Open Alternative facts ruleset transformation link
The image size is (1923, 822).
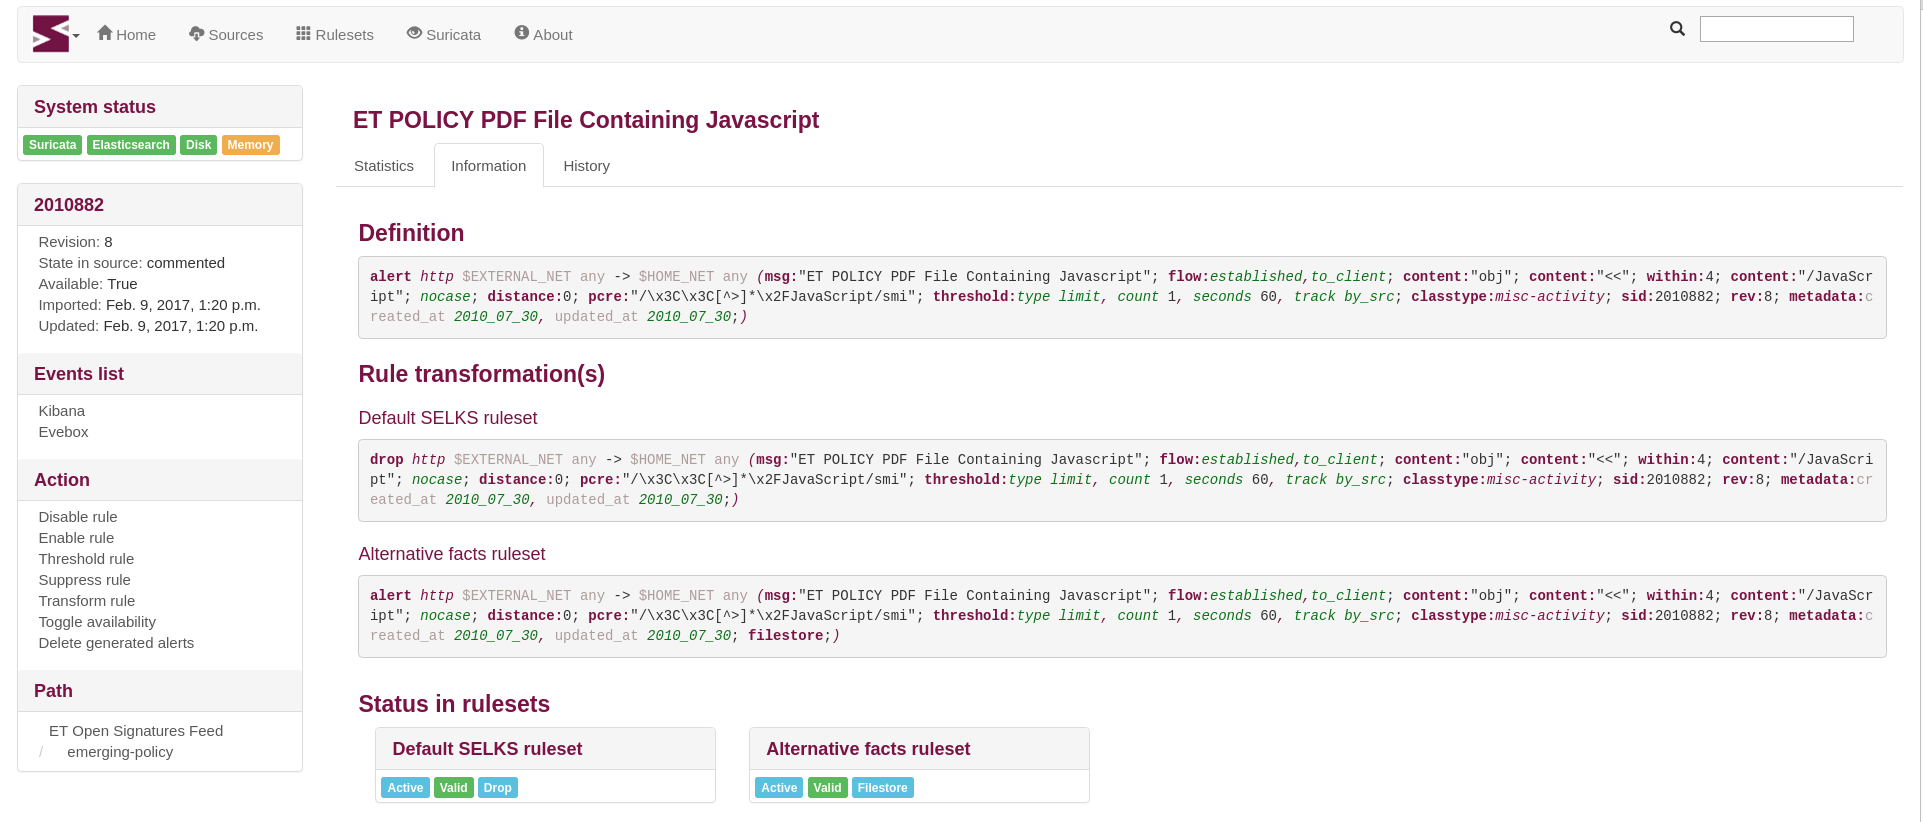point(452,554)
